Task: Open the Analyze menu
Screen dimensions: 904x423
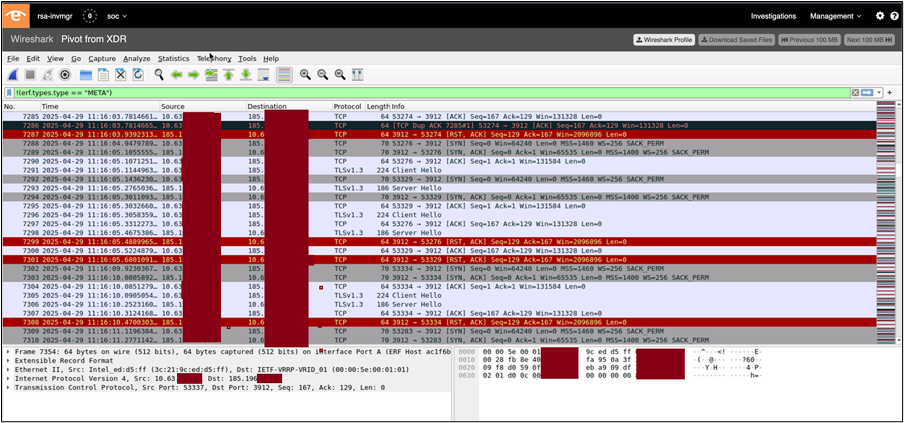Action: pyautogui.click(x=137, y=59)
